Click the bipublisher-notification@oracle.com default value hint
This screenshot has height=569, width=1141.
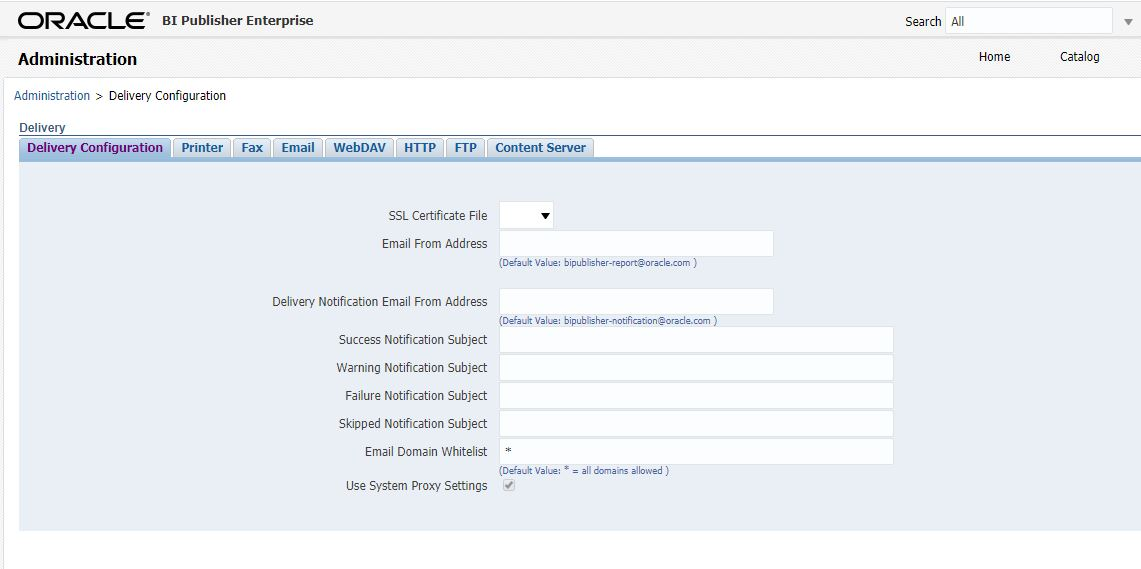pyautogui.click(x=608, y=320)
